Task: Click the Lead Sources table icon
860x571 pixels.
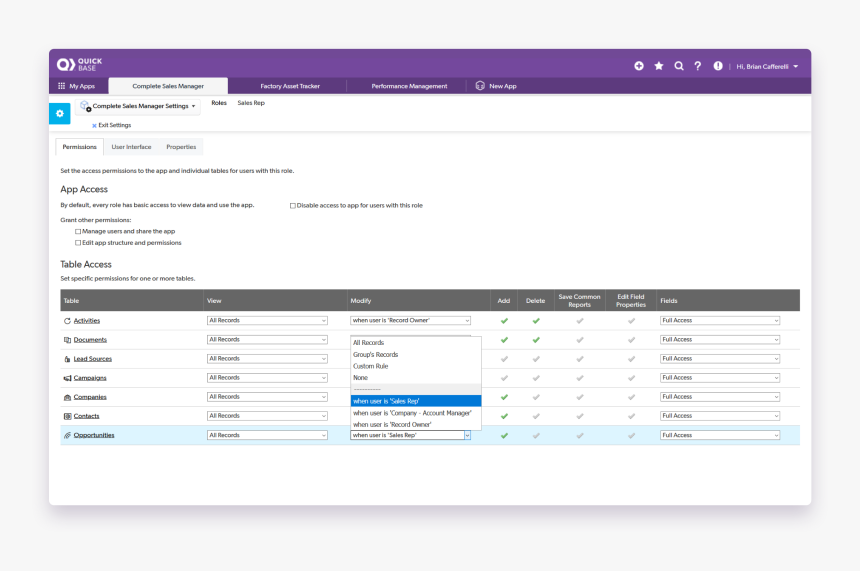Action: 67,359
